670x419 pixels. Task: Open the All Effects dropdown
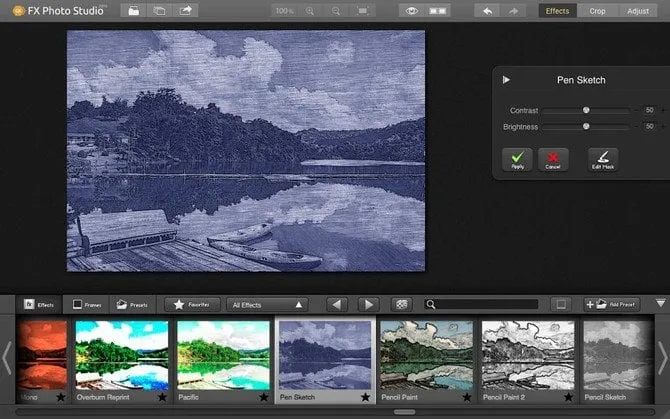(x=267, y=304)
